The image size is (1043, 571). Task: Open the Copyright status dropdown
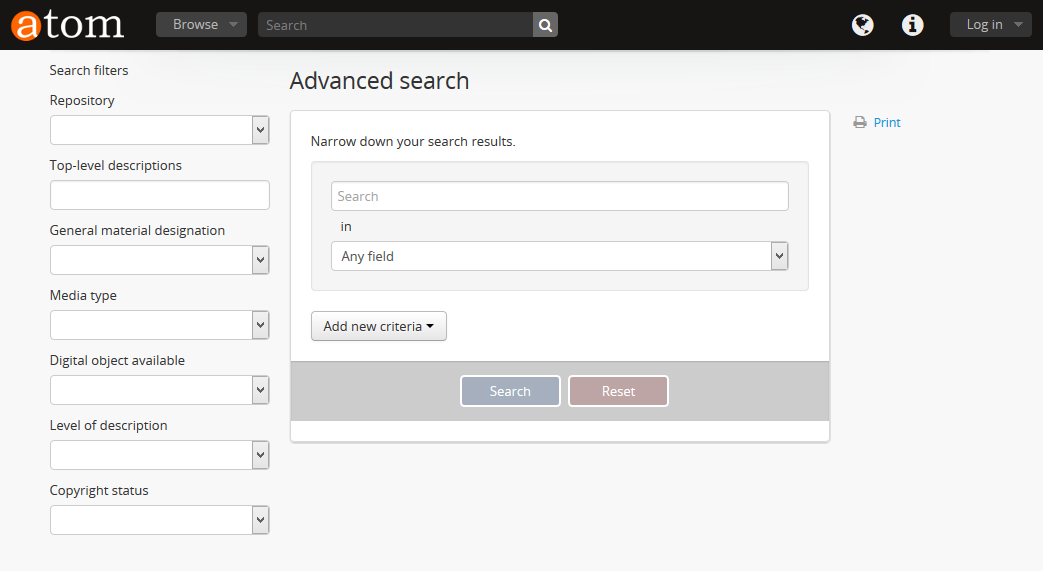click(160, 520)
